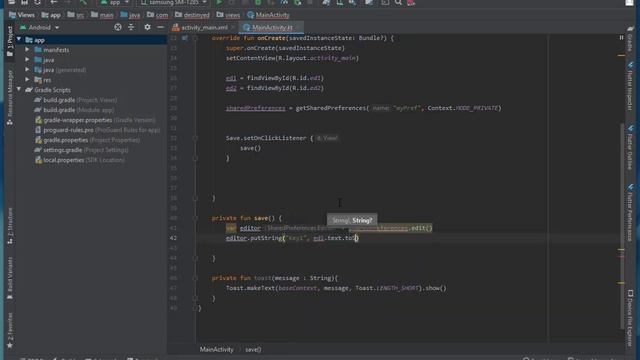The image size is (640, 360).
Task: Open Project panel settings gear
Action: 147,27
